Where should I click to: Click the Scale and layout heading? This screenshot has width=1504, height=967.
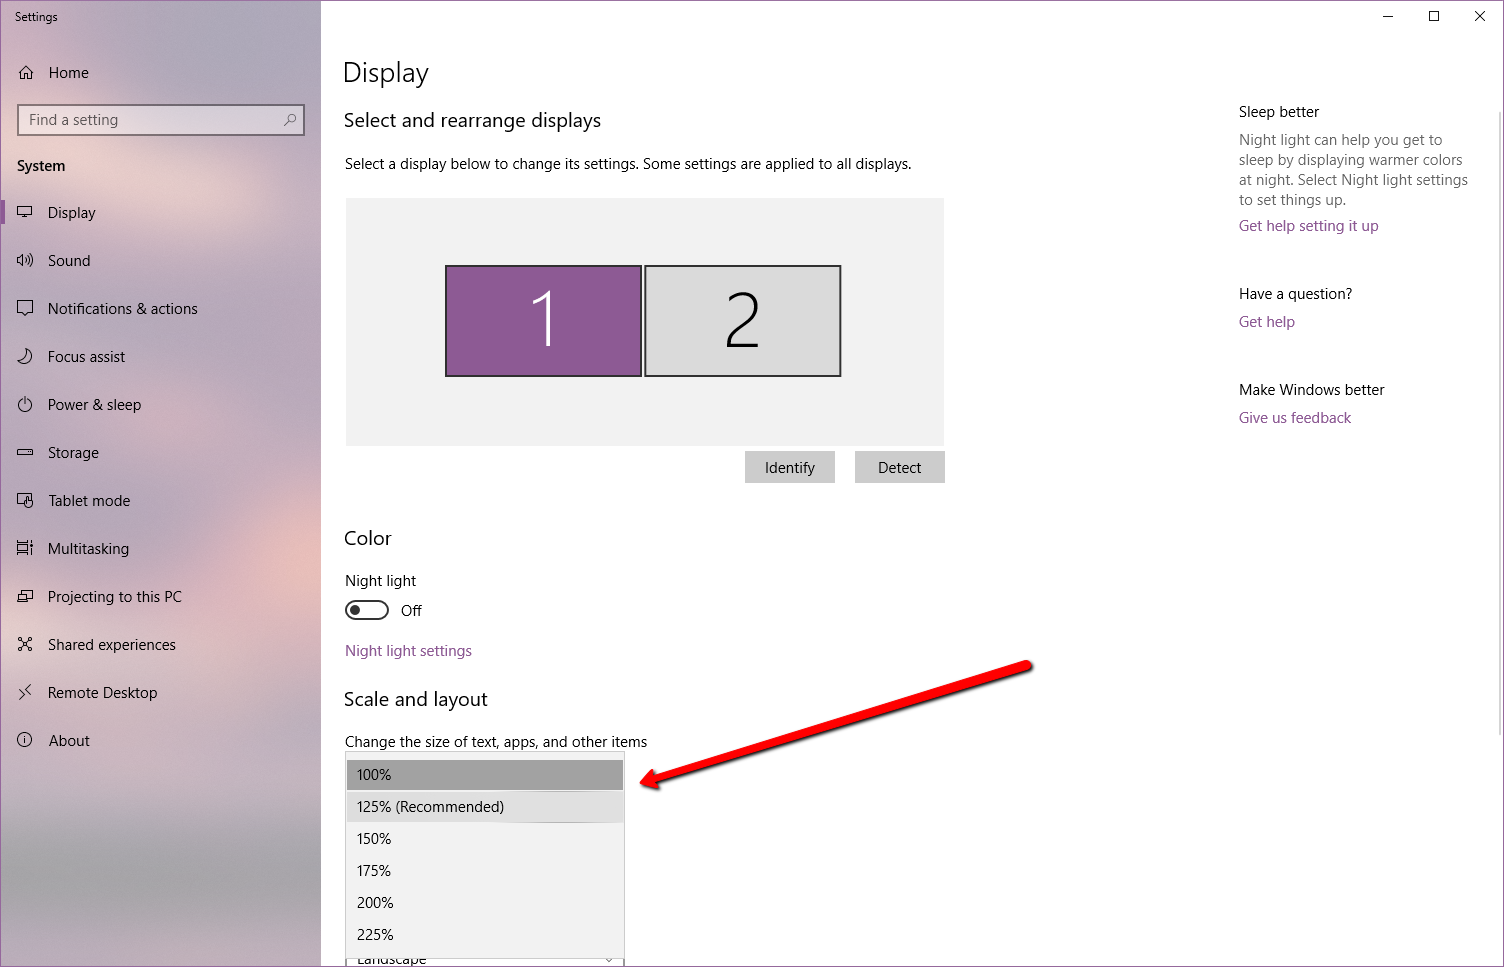coord(416,699)
